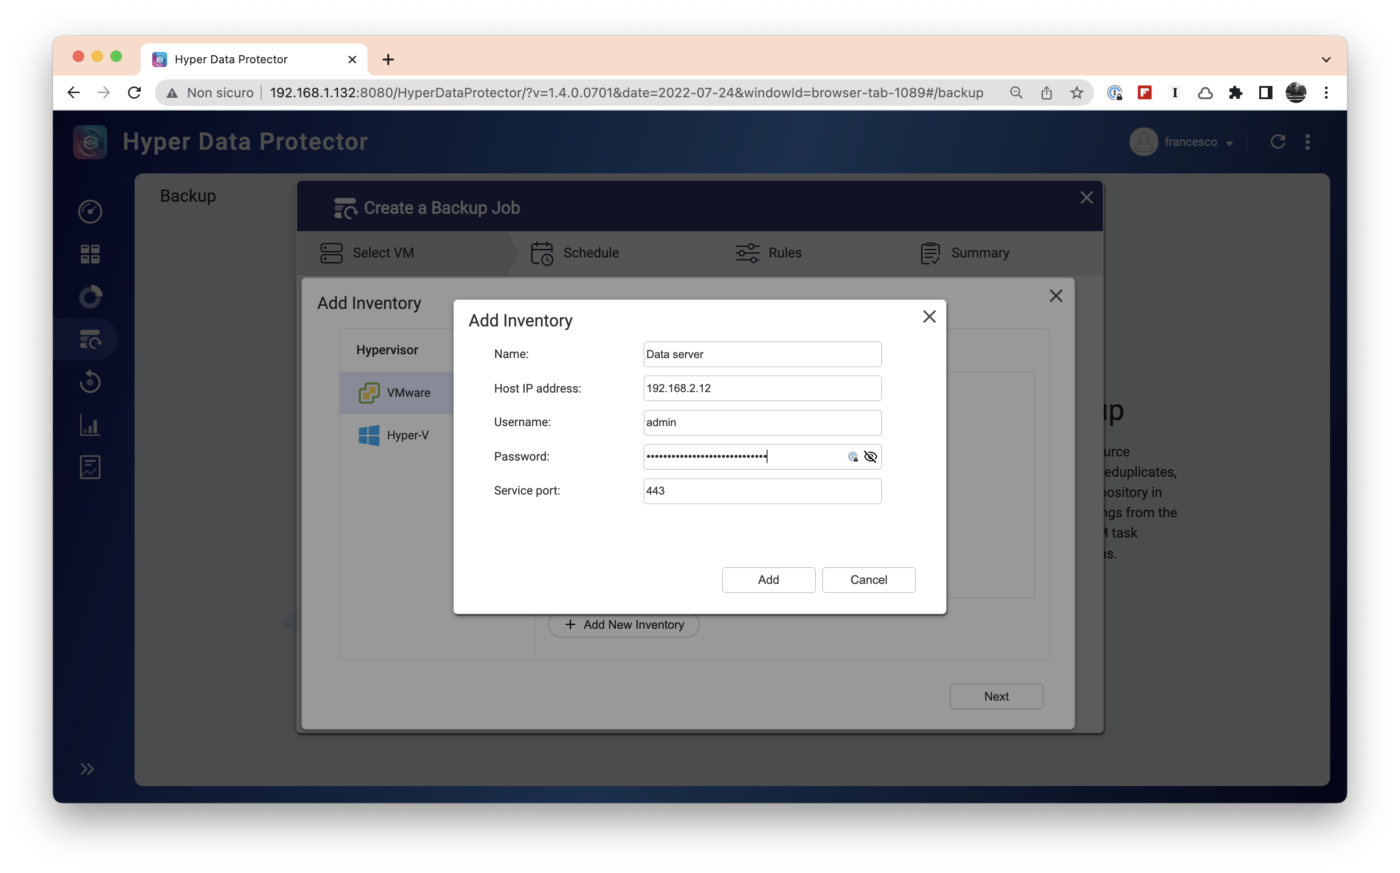This screenshot has height=873, width=1400.
Task: Cancel the Add Inventory dialog
Action: tap(868, 580)
